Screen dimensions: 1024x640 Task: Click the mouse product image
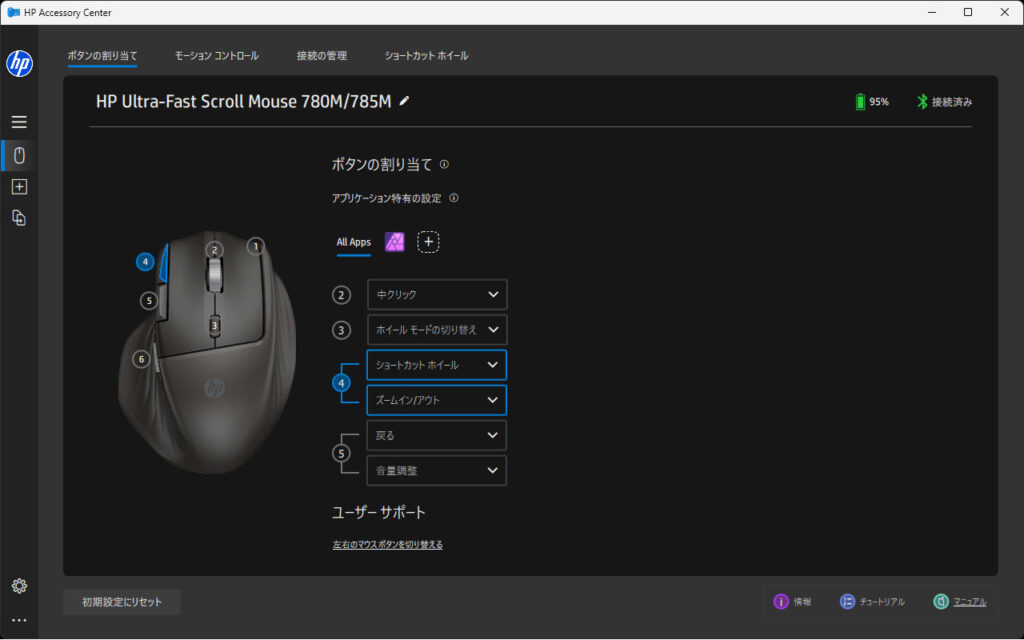pyautogui.click(x=207, y=353)
